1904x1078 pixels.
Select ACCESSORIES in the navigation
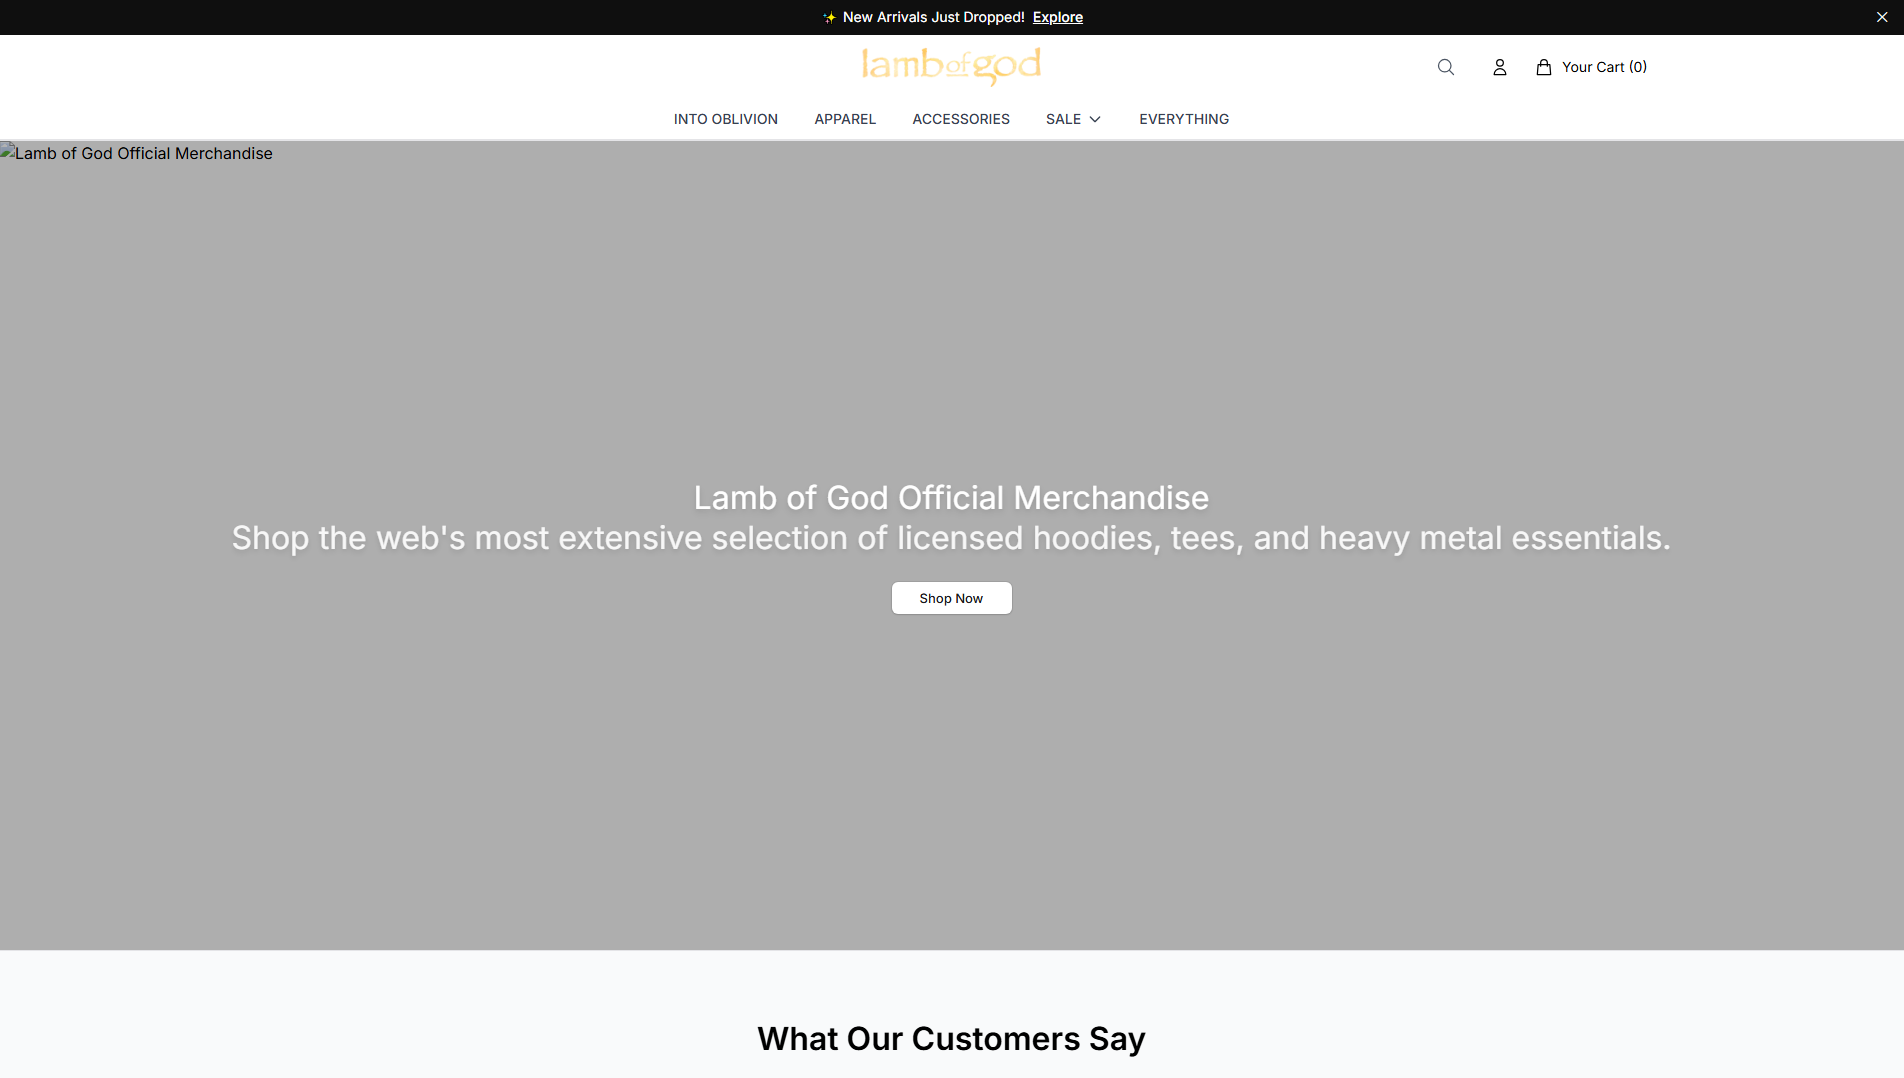pos(961,119)
